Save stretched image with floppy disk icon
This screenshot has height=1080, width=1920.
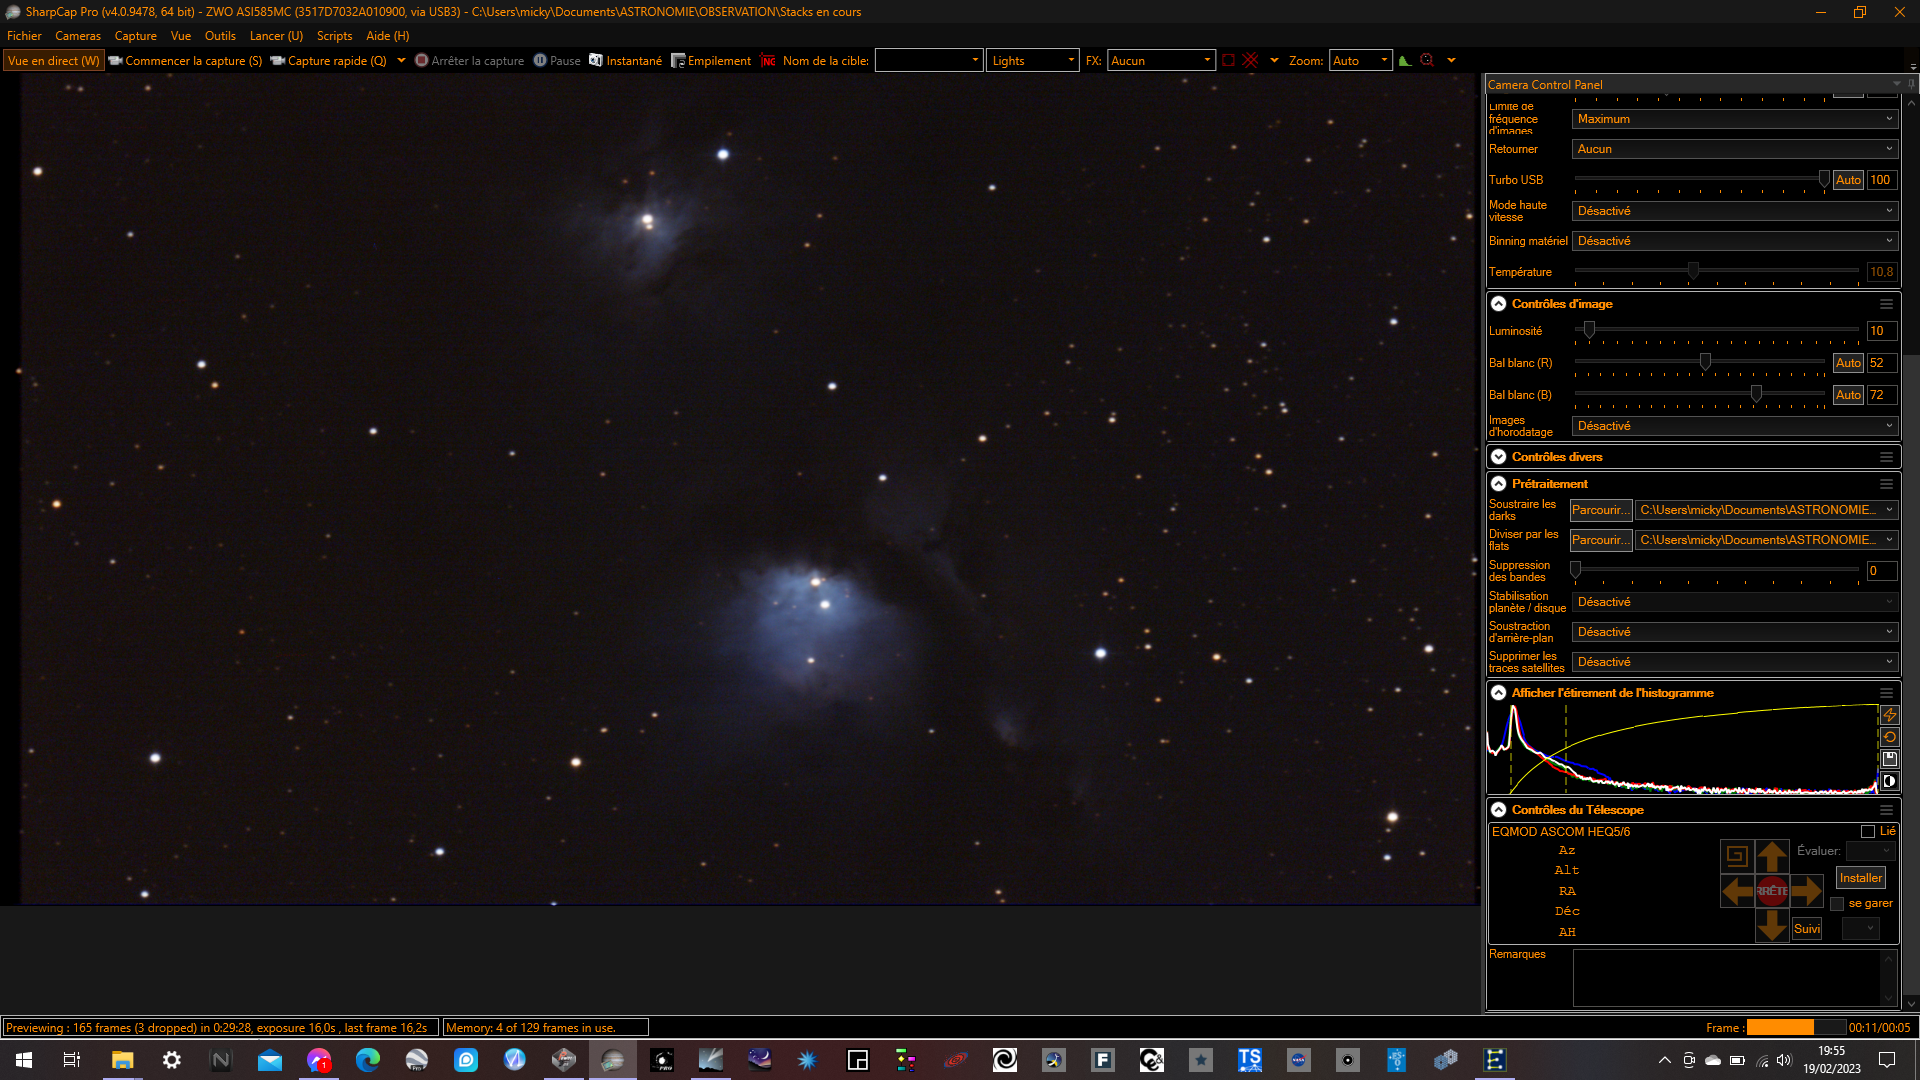[x=1889, y=759]
